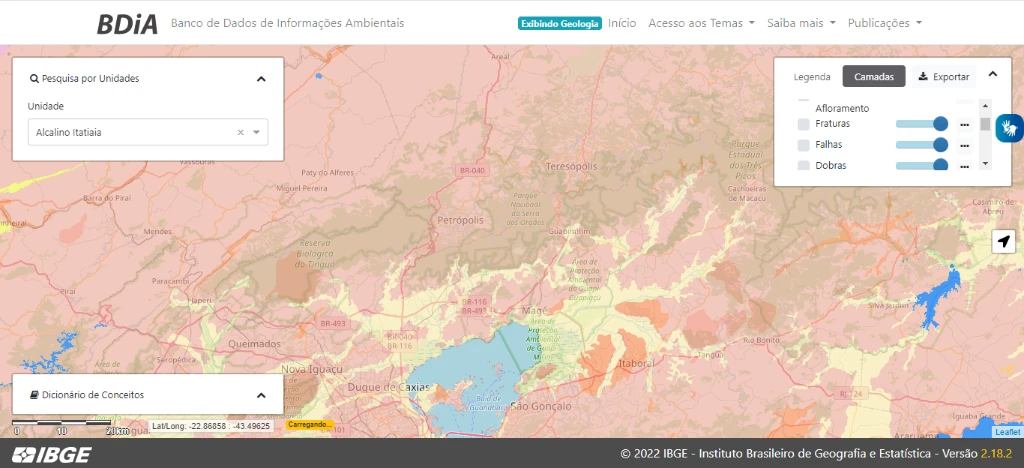This screenshot has width=1024, height=468.
Task: Click the Carregando status badge
Action: [310, 425]
